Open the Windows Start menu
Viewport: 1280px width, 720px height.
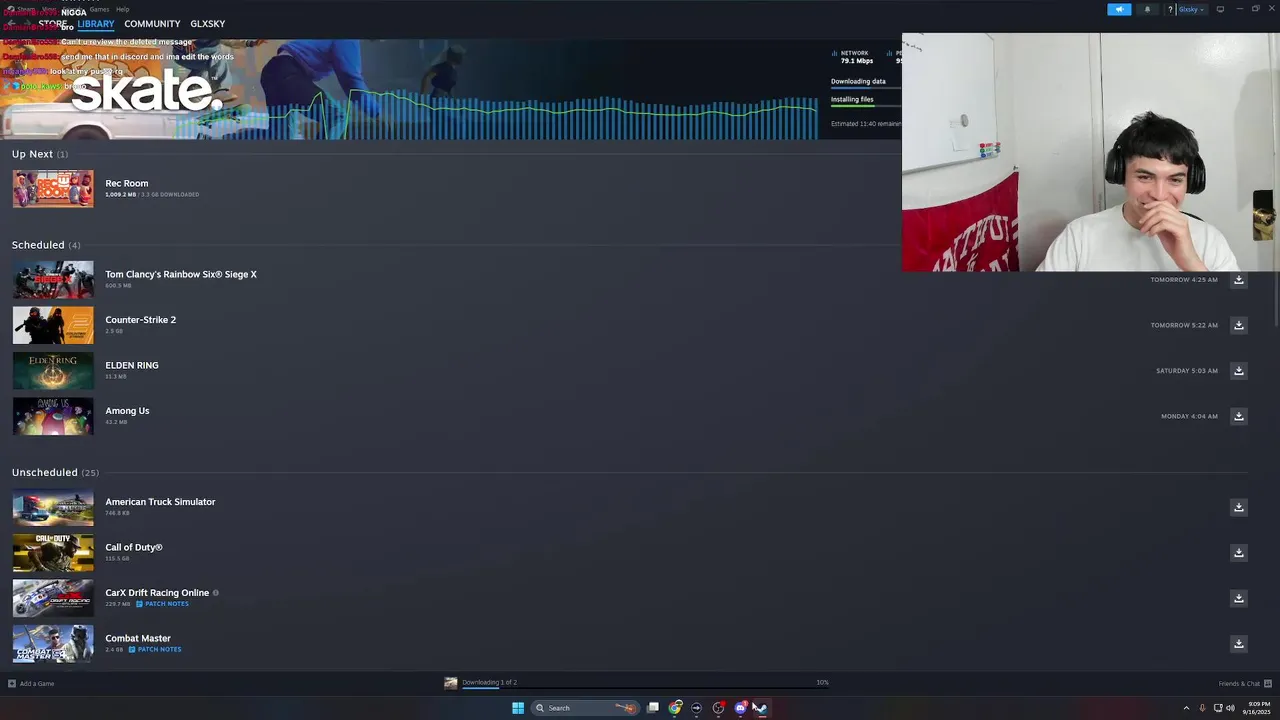coord(518,708)
